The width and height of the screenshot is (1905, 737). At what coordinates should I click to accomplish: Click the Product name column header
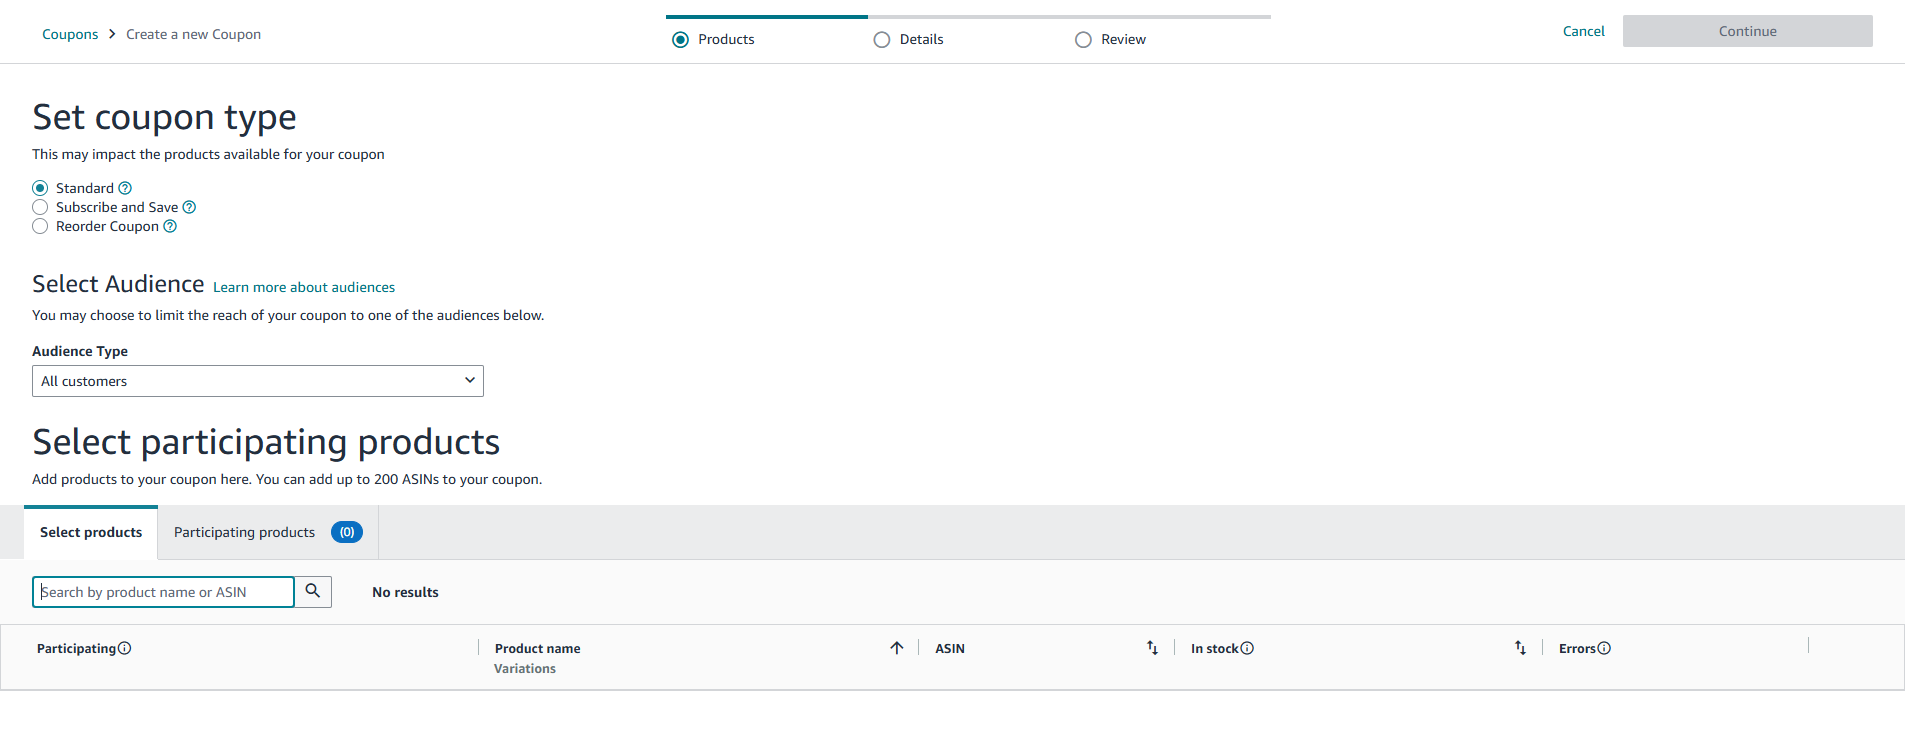click(x=537, y=648)
